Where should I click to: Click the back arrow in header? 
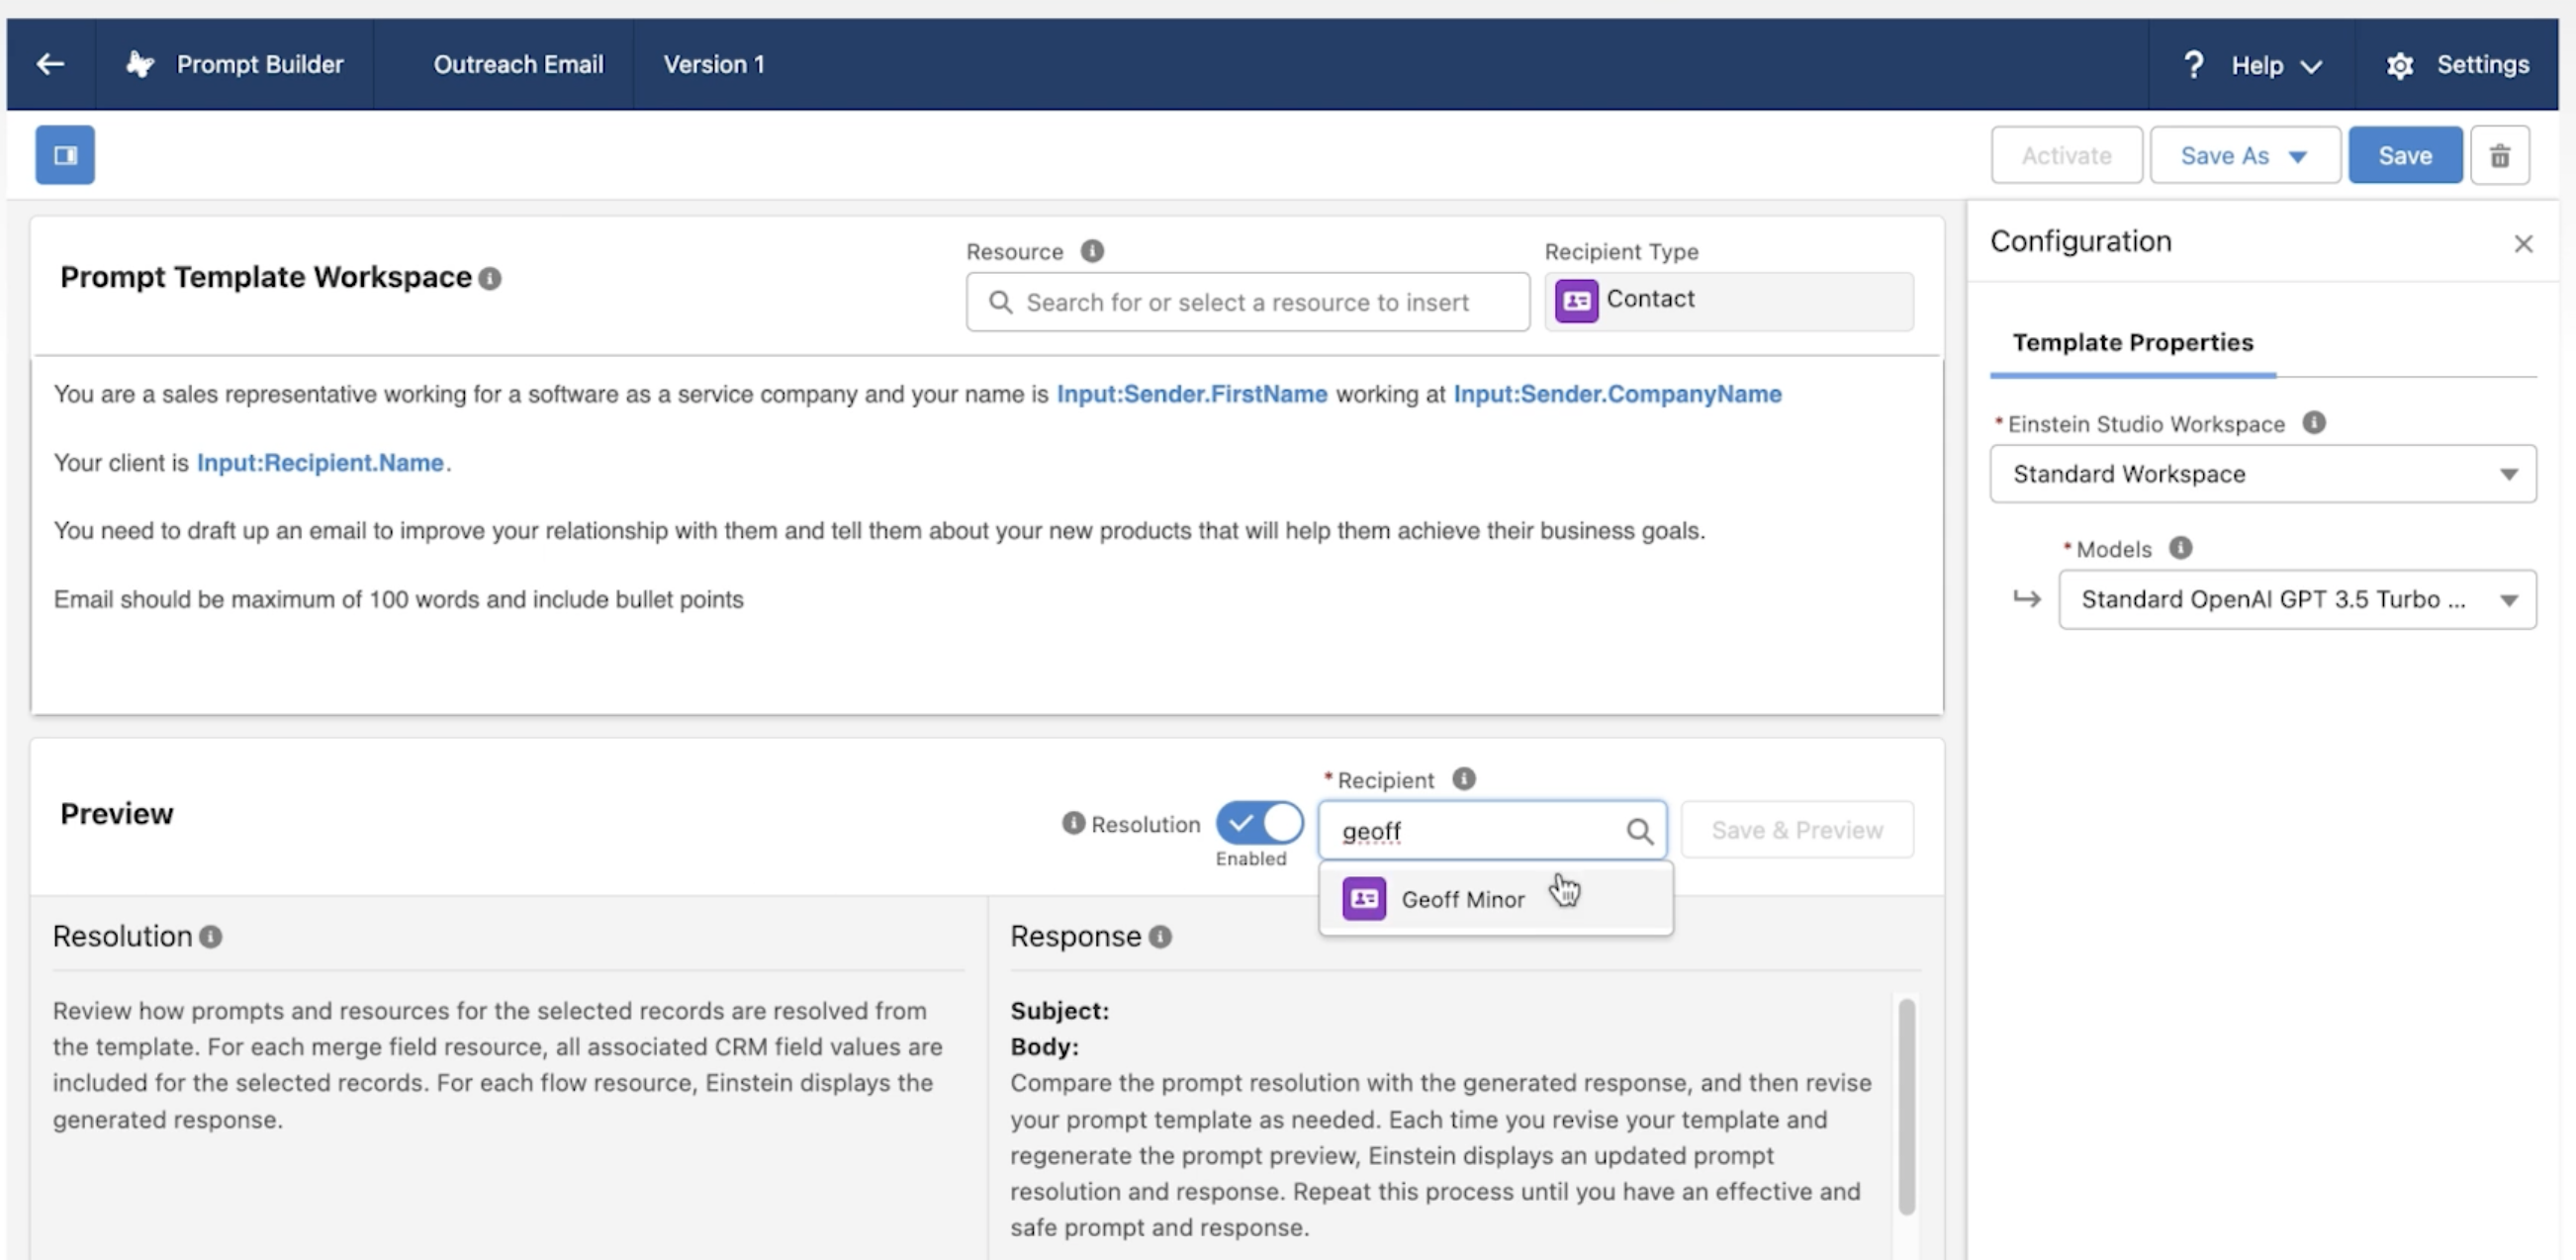point(50,64)
